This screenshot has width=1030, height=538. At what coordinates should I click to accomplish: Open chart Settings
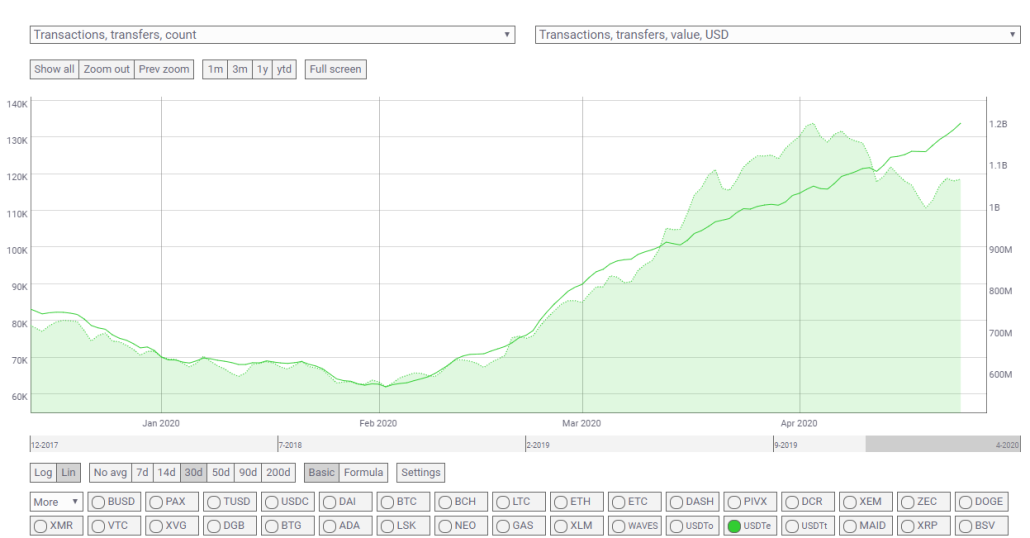pyautogui.click(x=420, y=472)
